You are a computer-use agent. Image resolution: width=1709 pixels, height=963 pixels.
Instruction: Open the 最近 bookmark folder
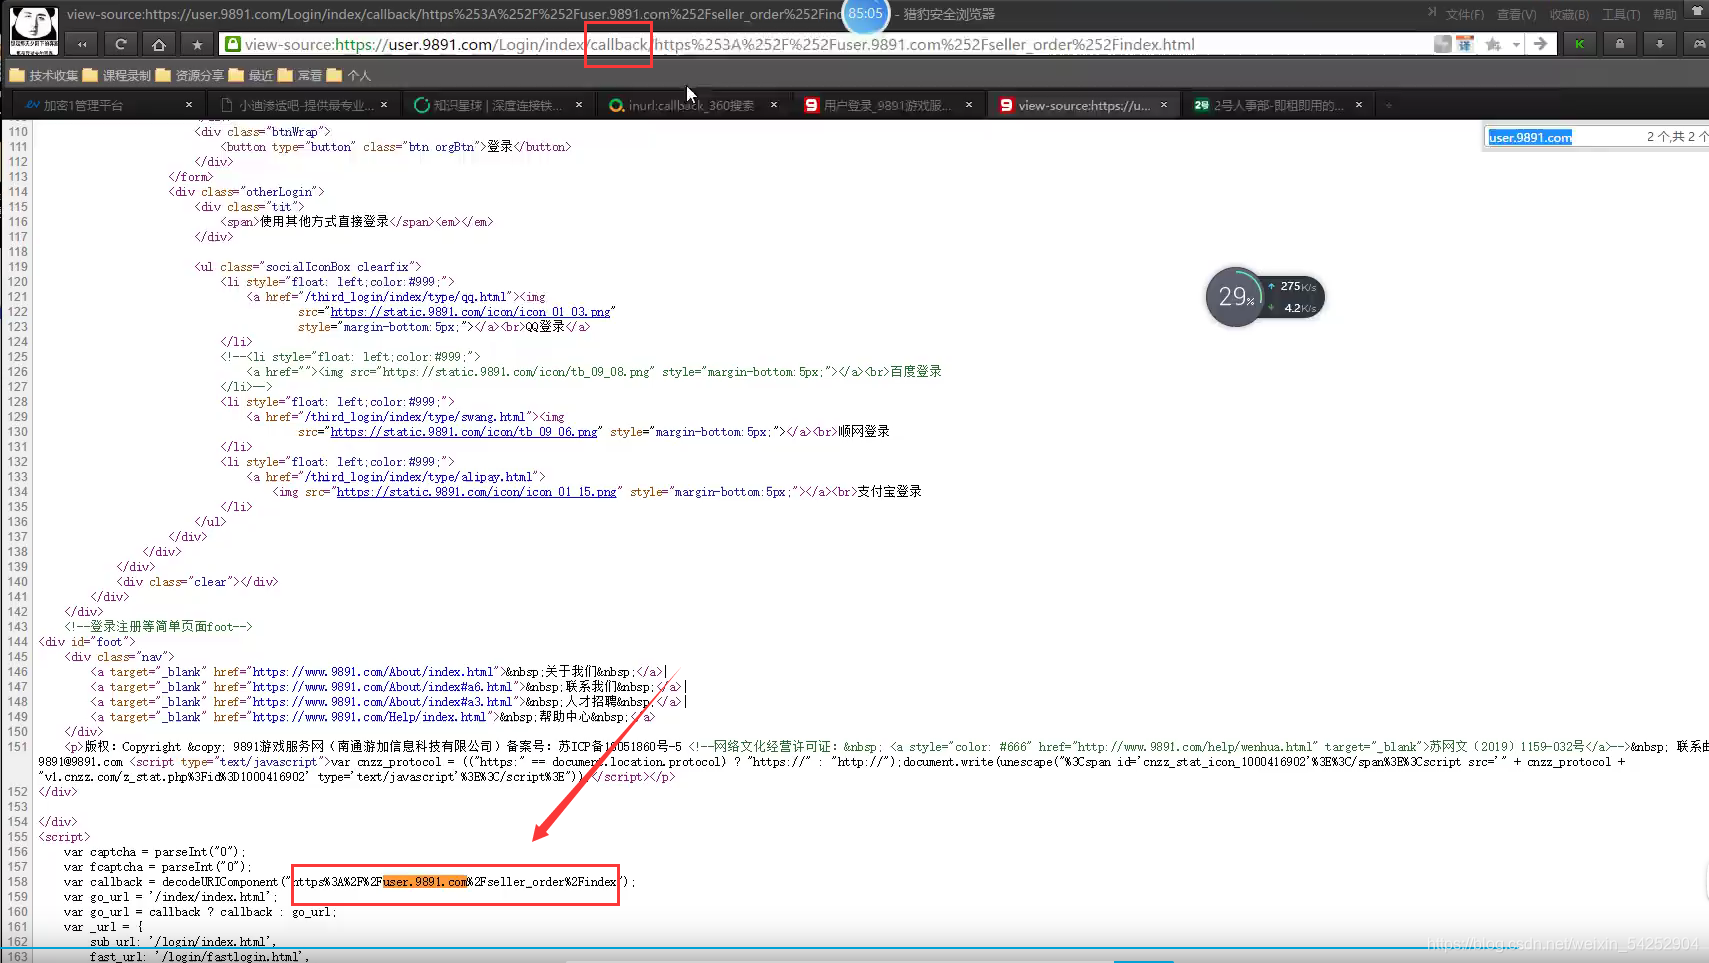(x=250, y=75)
